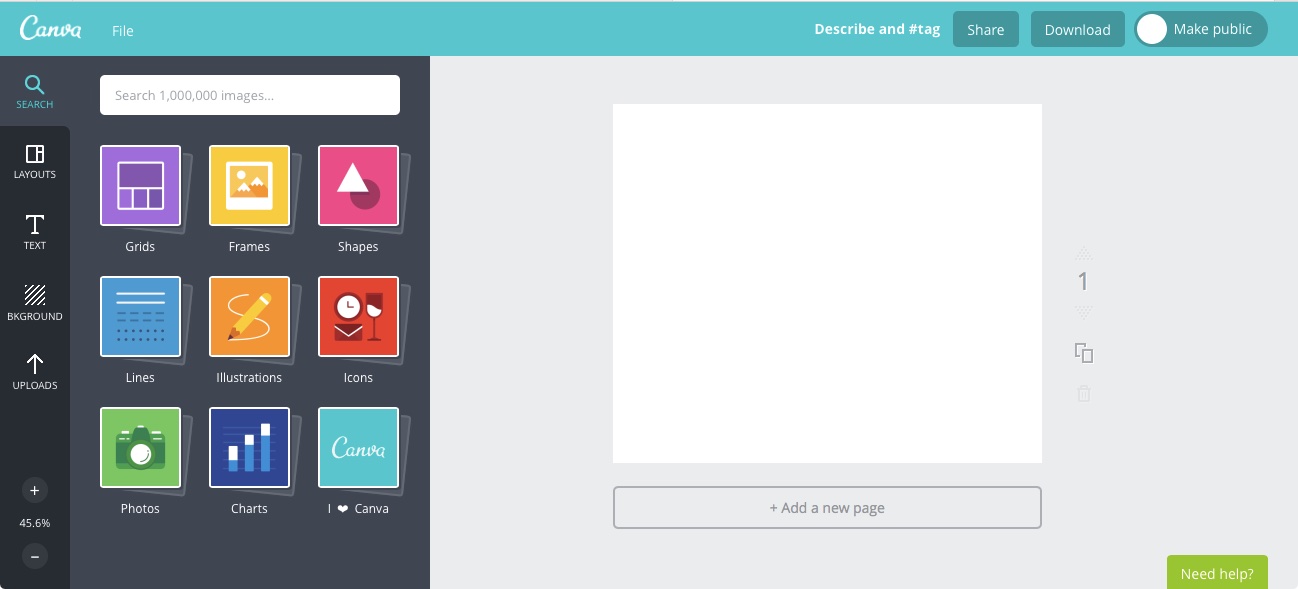Image resolution: width=1298 pixels, height=589 pixels.
Task: Toggle the Make public switch
Action: click(1153, 29)
